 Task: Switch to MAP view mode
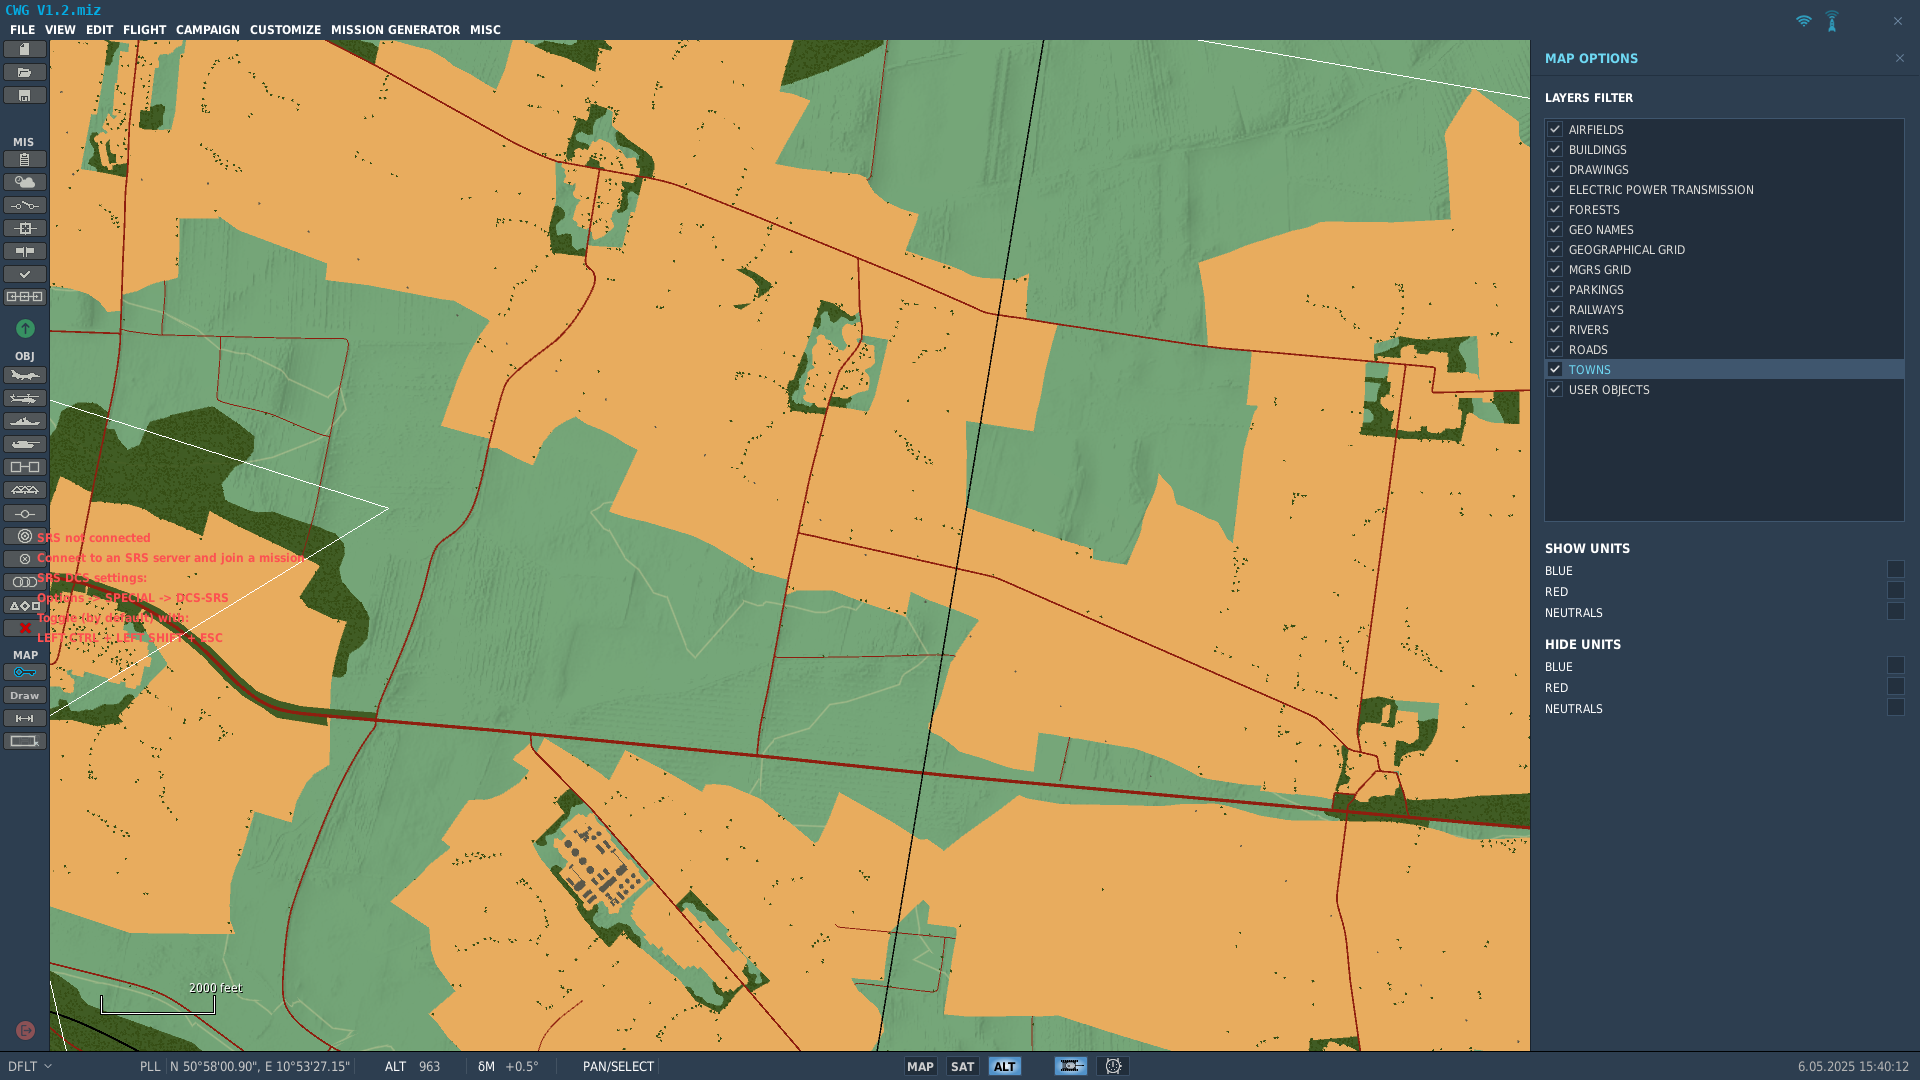pyautogui.click(x=920, y=1066)
